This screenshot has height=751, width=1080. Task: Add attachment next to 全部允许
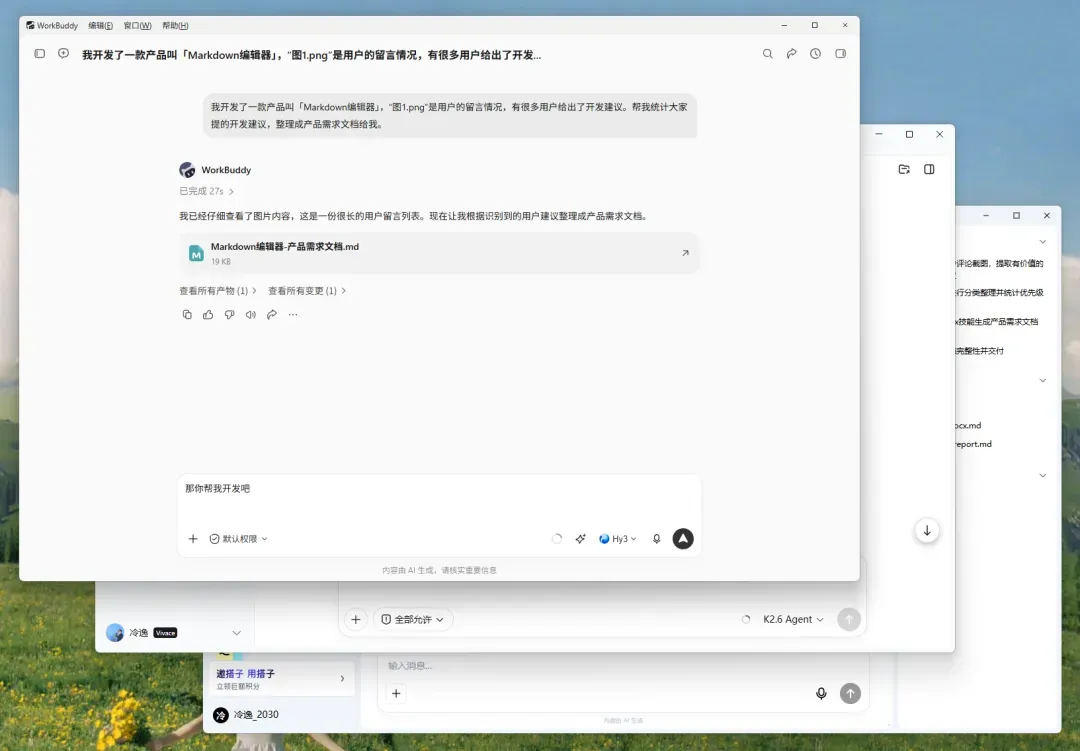point(355,619)
